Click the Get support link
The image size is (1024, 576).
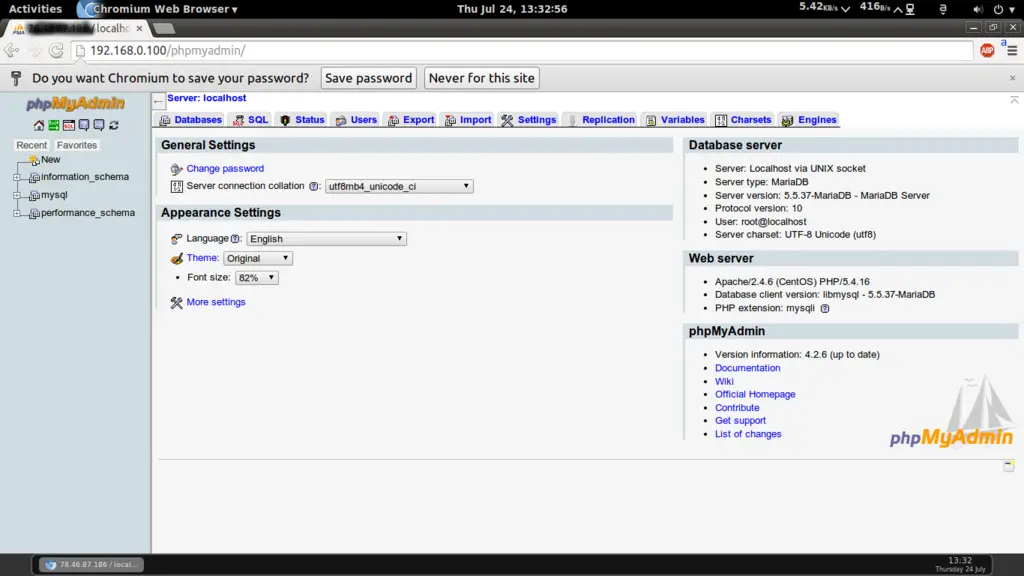coord(741,421)
